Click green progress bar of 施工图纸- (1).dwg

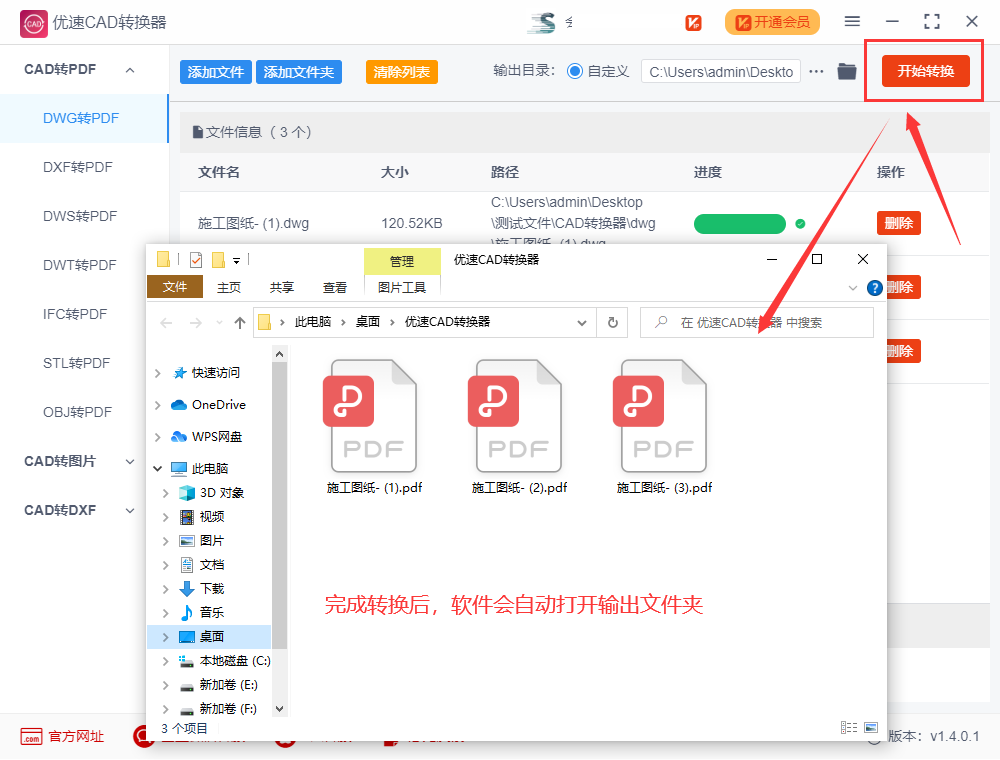739,224
